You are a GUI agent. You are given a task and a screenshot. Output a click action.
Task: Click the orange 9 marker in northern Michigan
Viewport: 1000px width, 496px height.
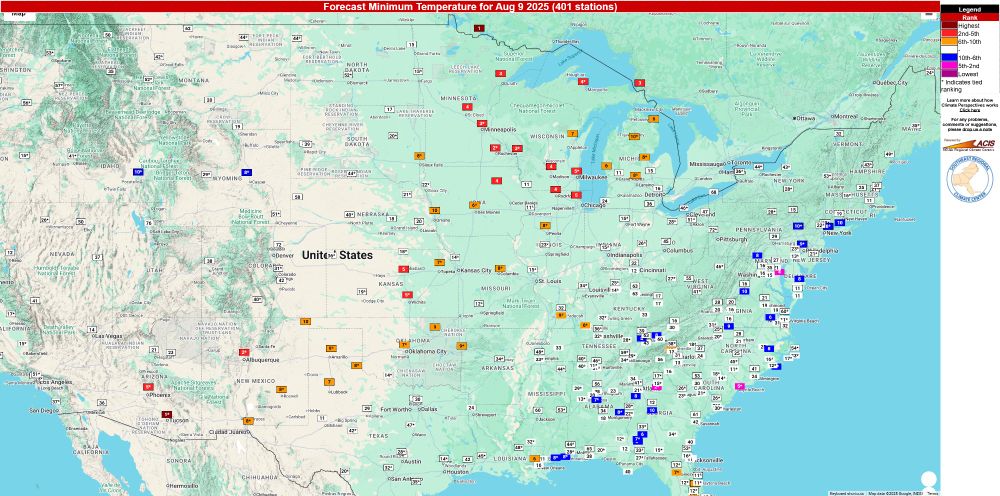[653, 119]
